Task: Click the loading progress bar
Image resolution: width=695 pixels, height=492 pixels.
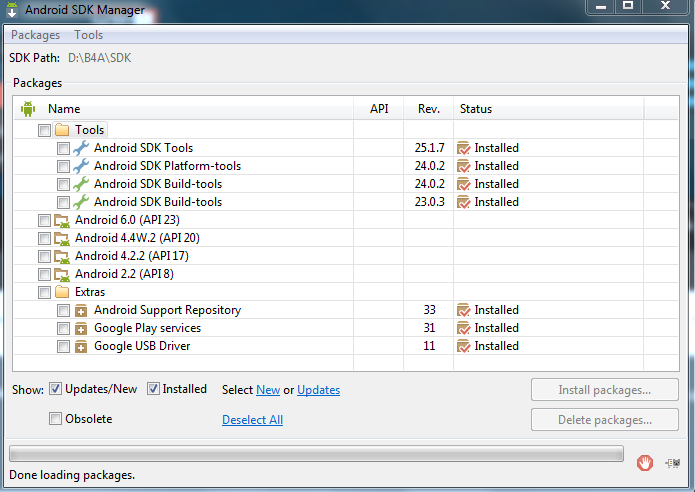Action: point(316,454)
